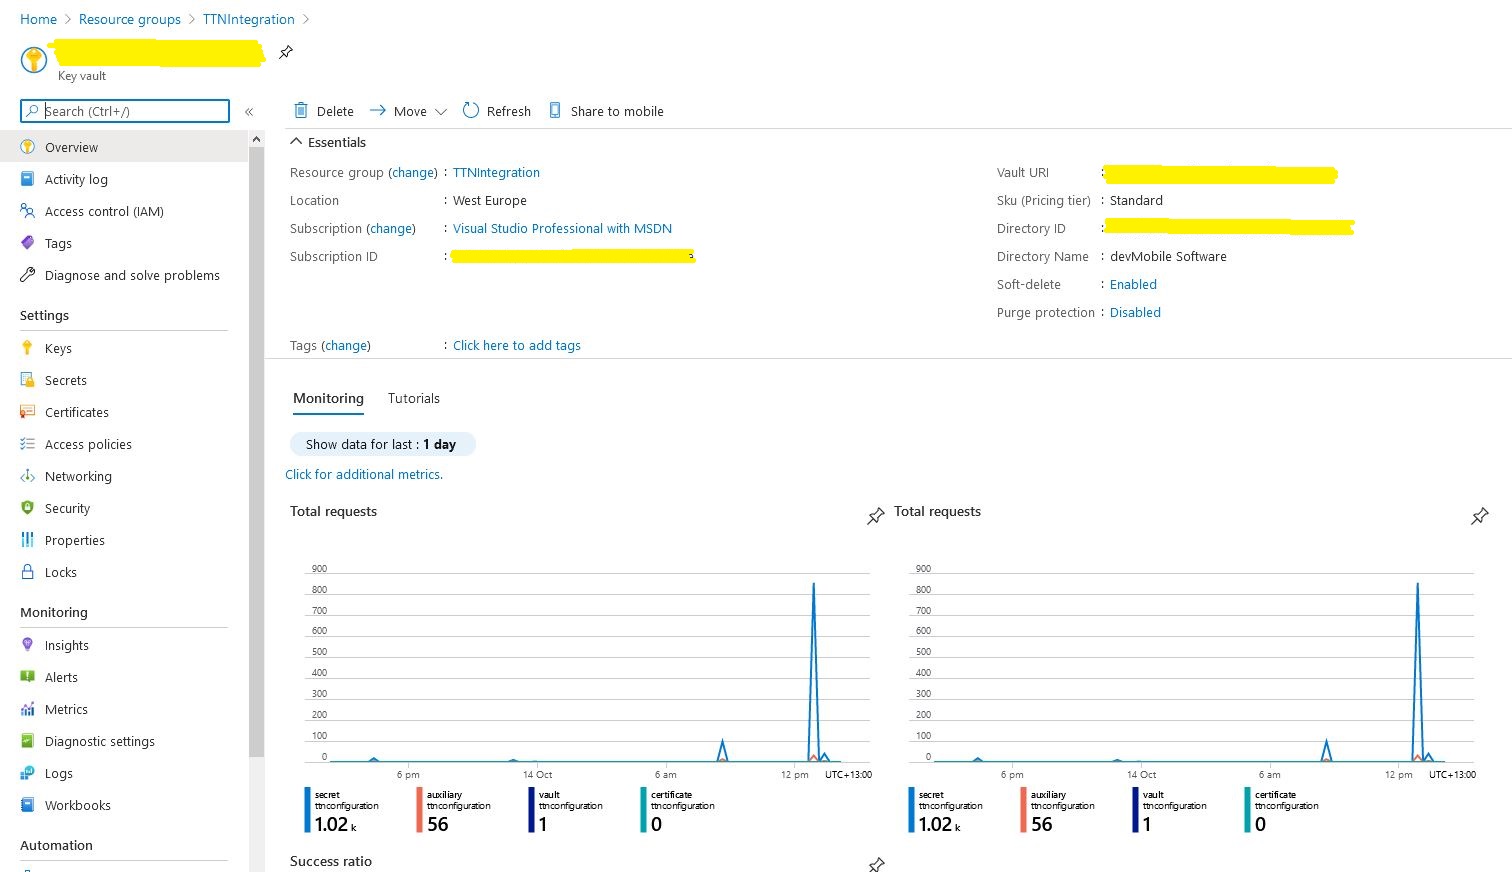Pin the key vault next to title

(x=286, y=52)
